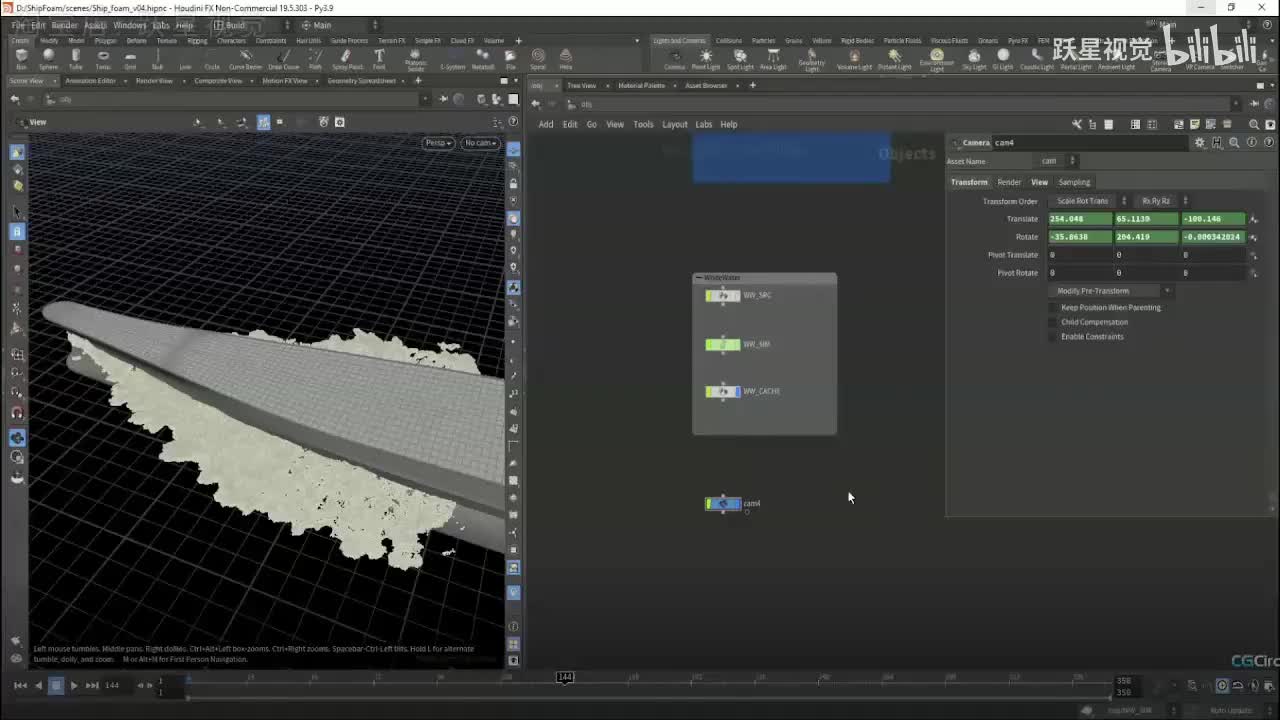This screenshot has width=1280, height=720.
Task: Switch to the Render parameter tab
Action: [x=1009, y=182]
